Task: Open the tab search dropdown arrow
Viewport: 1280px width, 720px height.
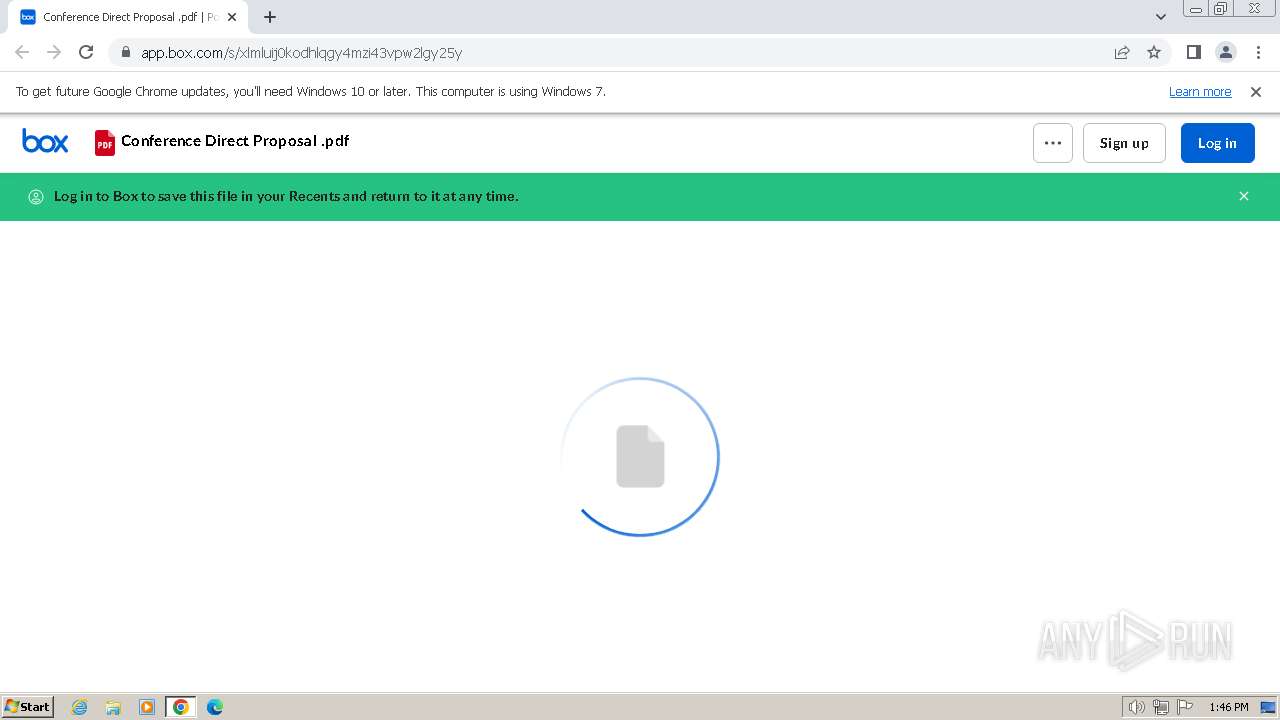Action: point(1161,17)
